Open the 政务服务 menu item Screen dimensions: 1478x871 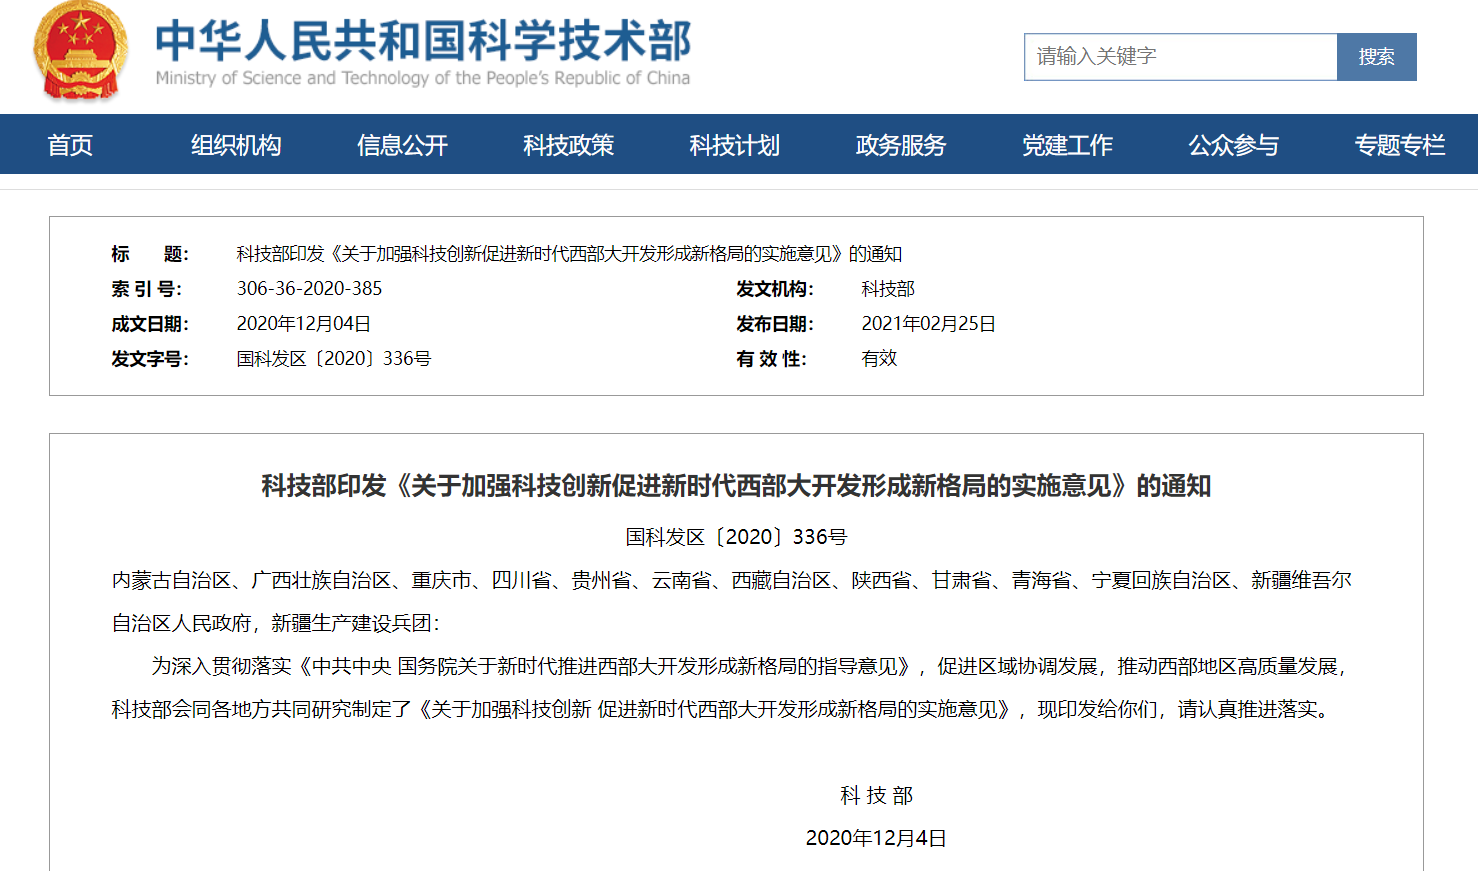(900, 145)
